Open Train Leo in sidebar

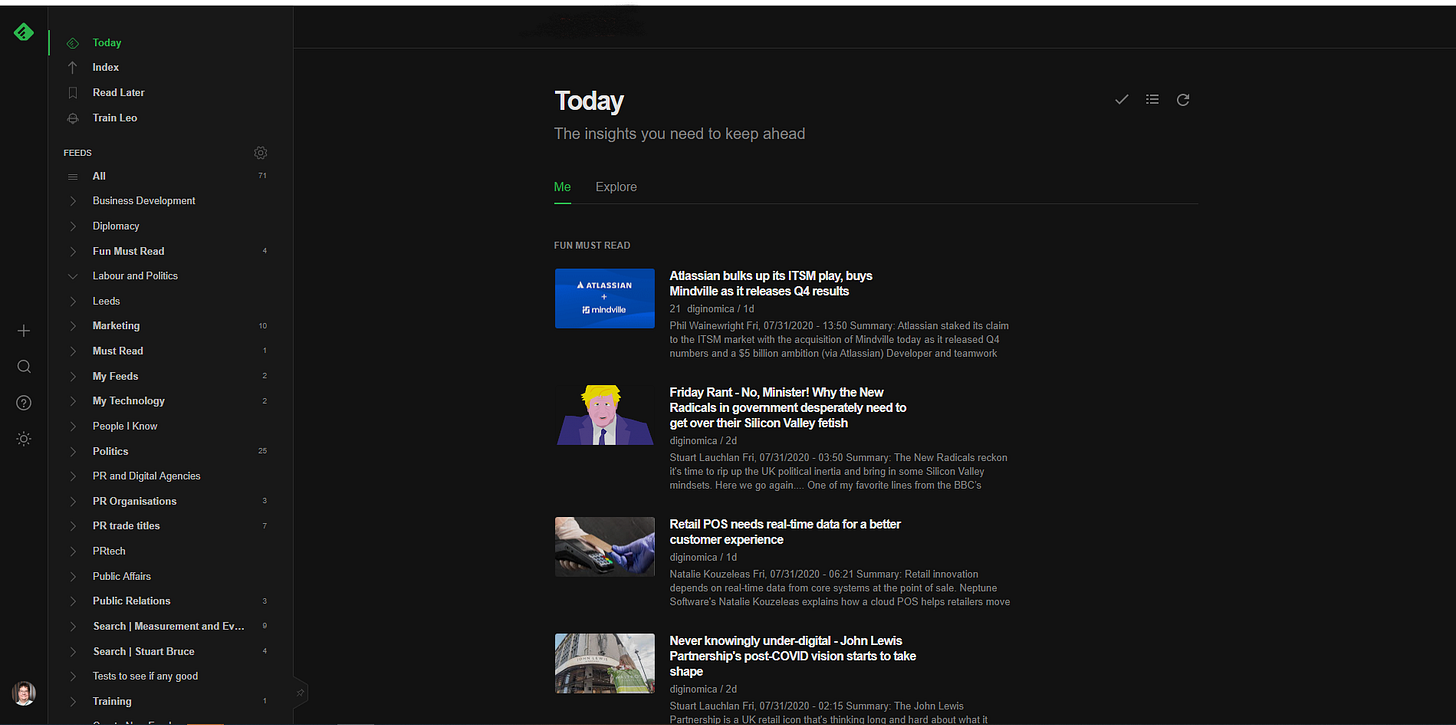[x=115, y=118]
